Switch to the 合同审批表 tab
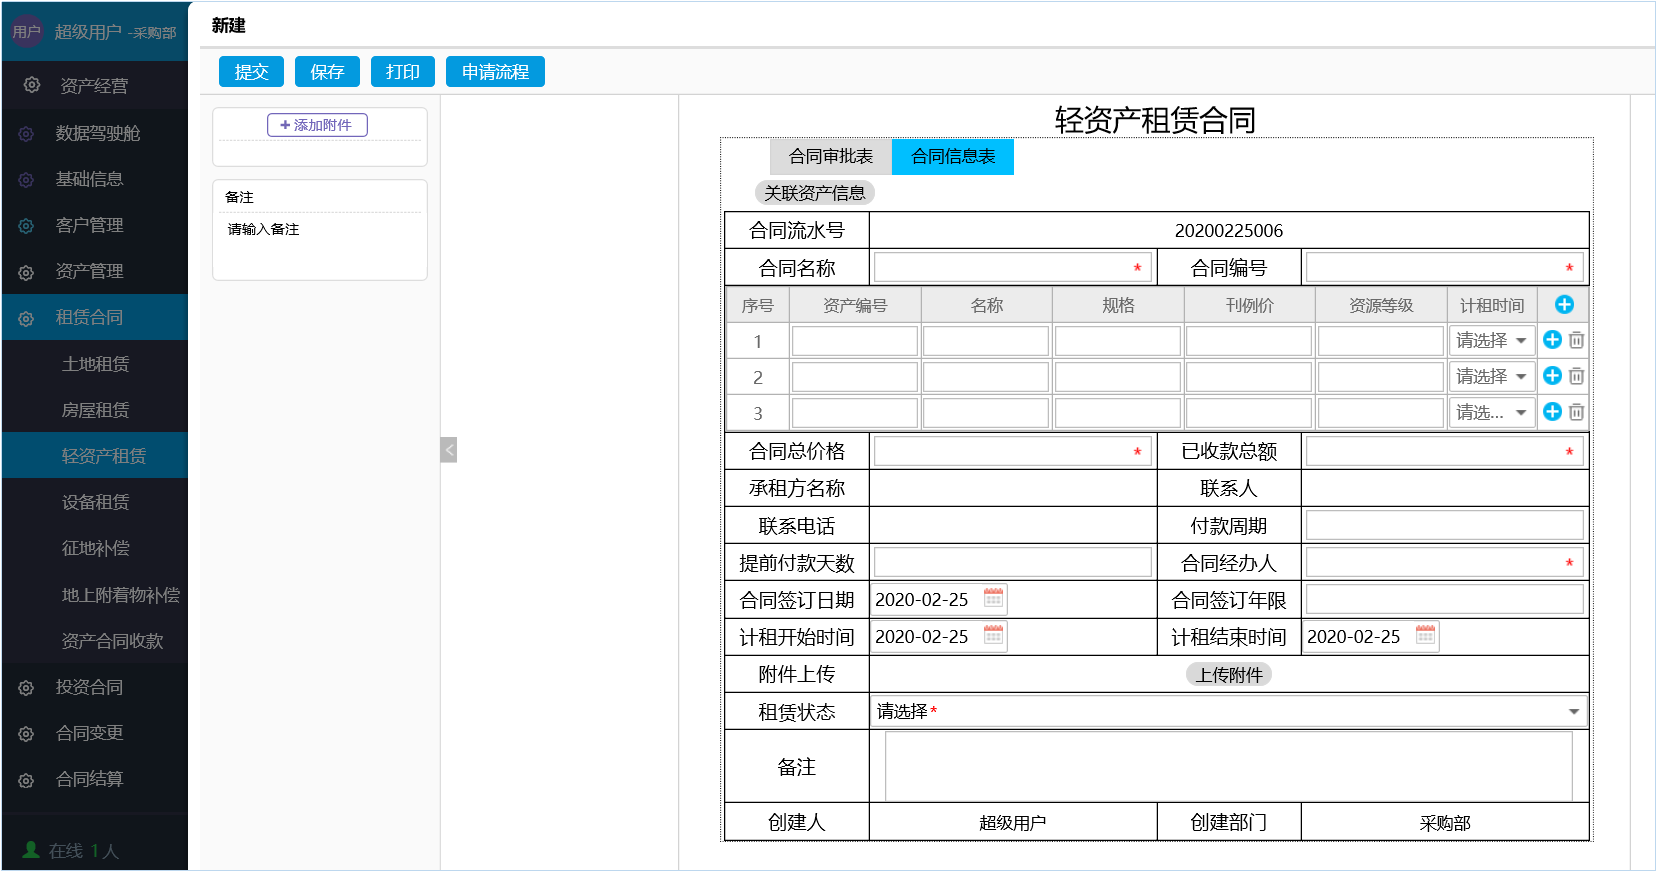Image resolution: width=1659 pixels, height=874 pixels. click(x=830, y=157)
